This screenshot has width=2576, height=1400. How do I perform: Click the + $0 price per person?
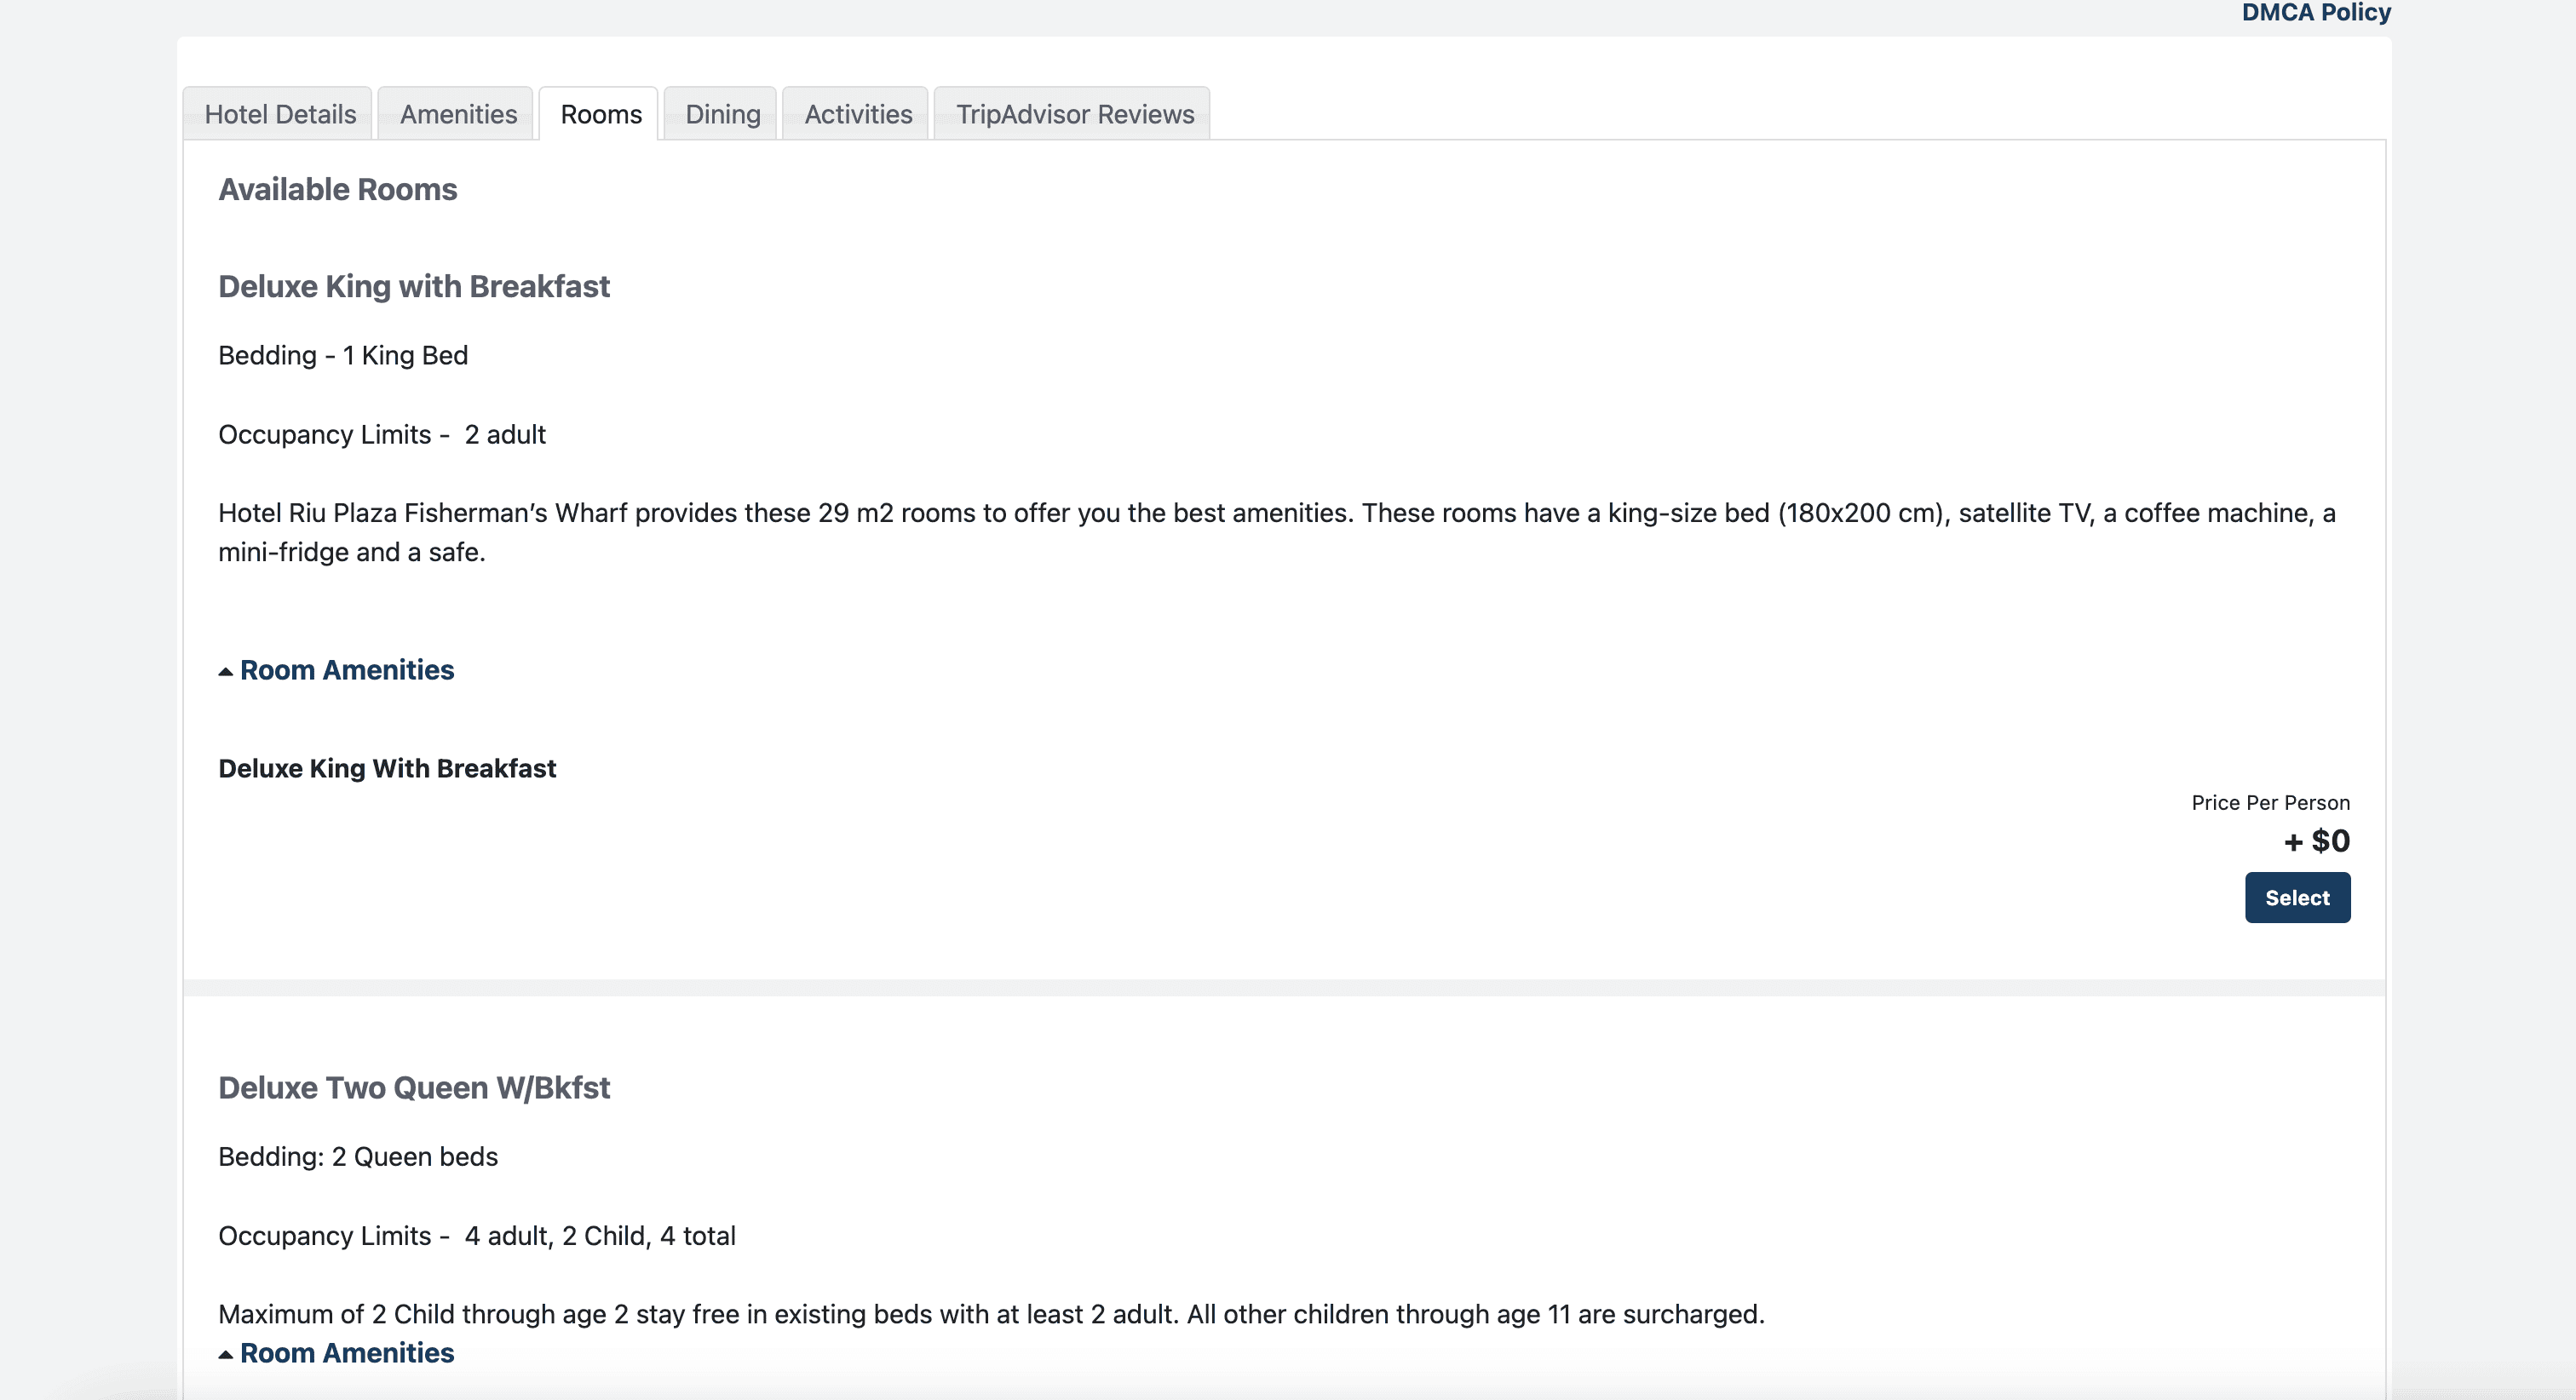coord(2316,840)
